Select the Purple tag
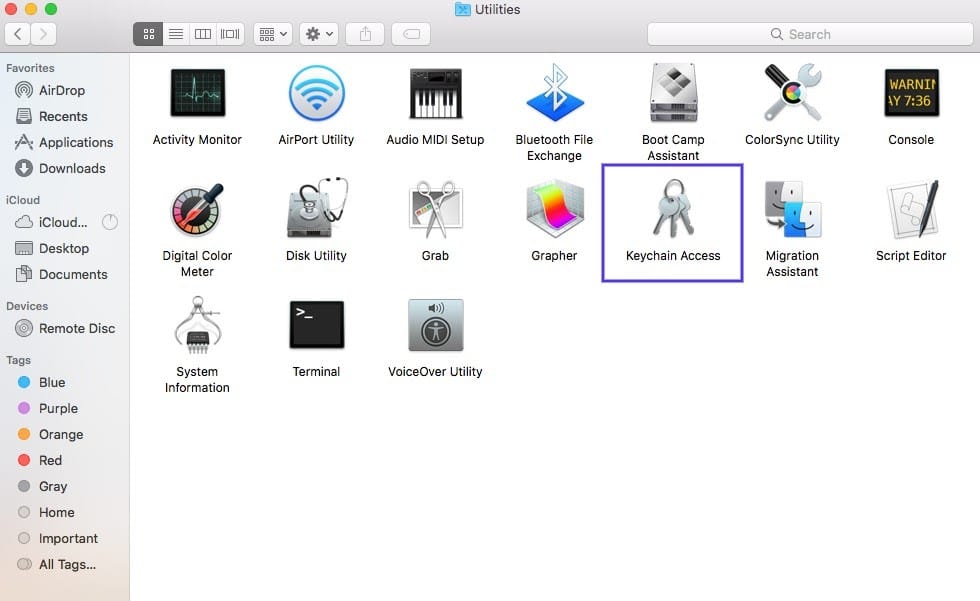 pos(59,408)
